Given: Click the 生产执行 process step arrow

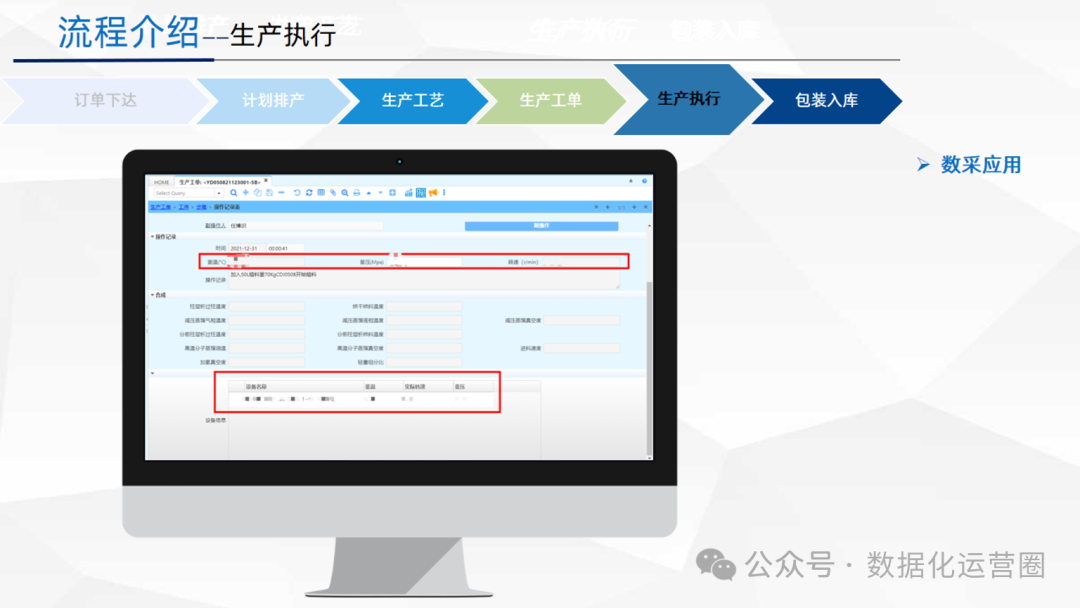Looking at the screenshot, I should click(689, 99).
